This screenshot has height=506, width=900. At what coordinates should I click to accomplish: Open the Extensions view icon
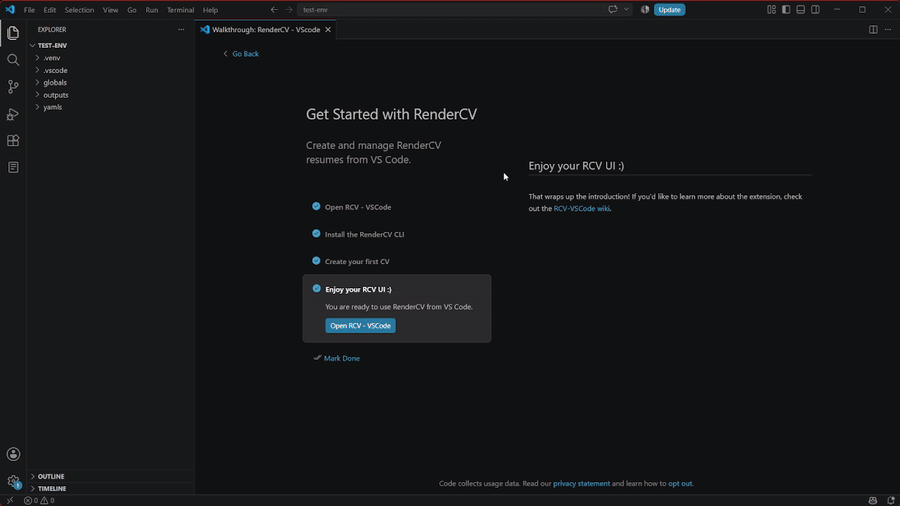tap(13, 141)
